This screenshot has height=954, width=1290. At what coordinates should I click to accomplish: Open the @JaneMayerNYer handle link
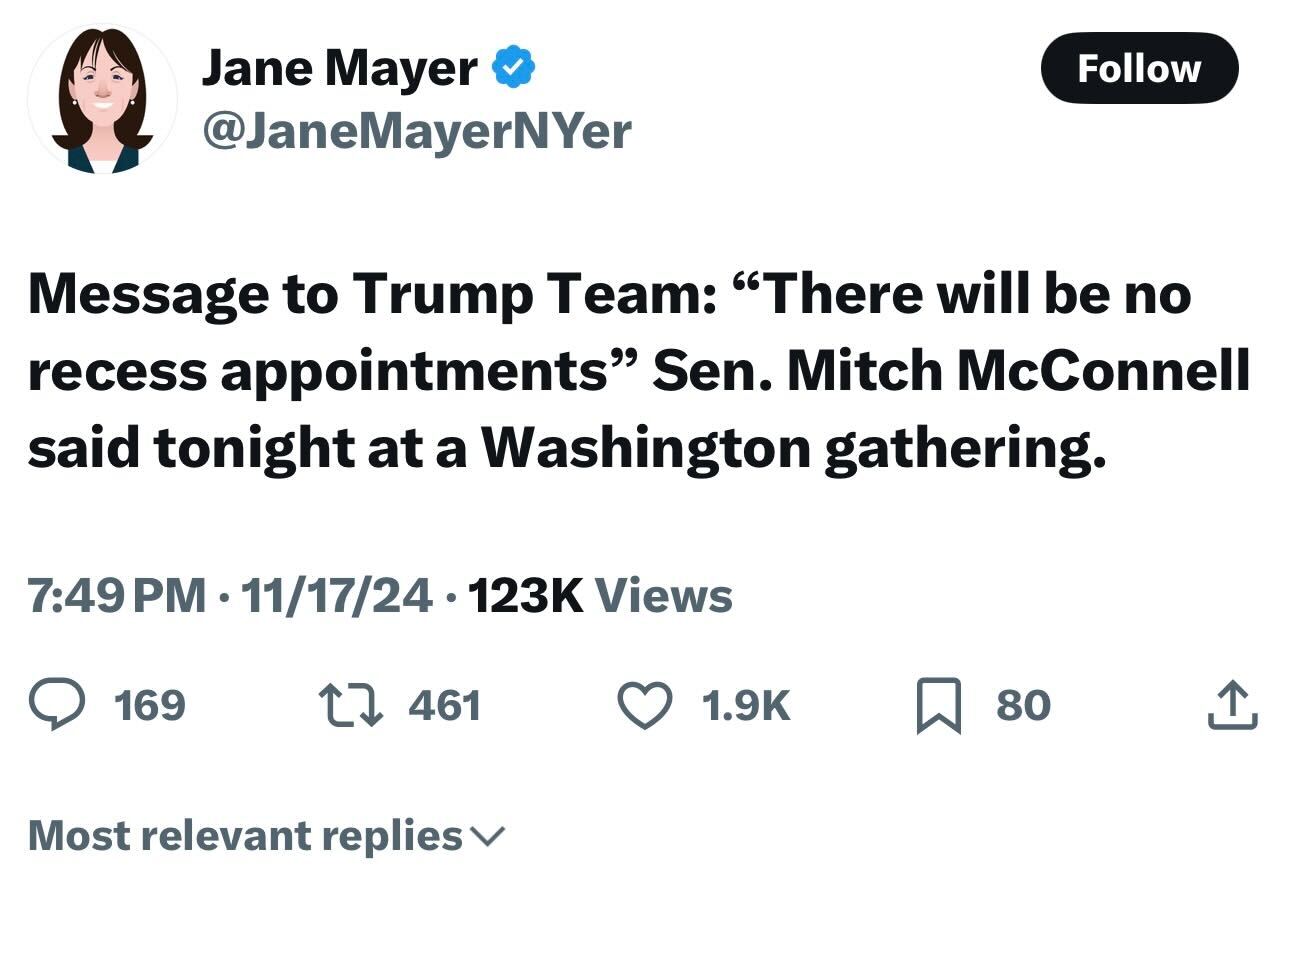click(416, 131)
